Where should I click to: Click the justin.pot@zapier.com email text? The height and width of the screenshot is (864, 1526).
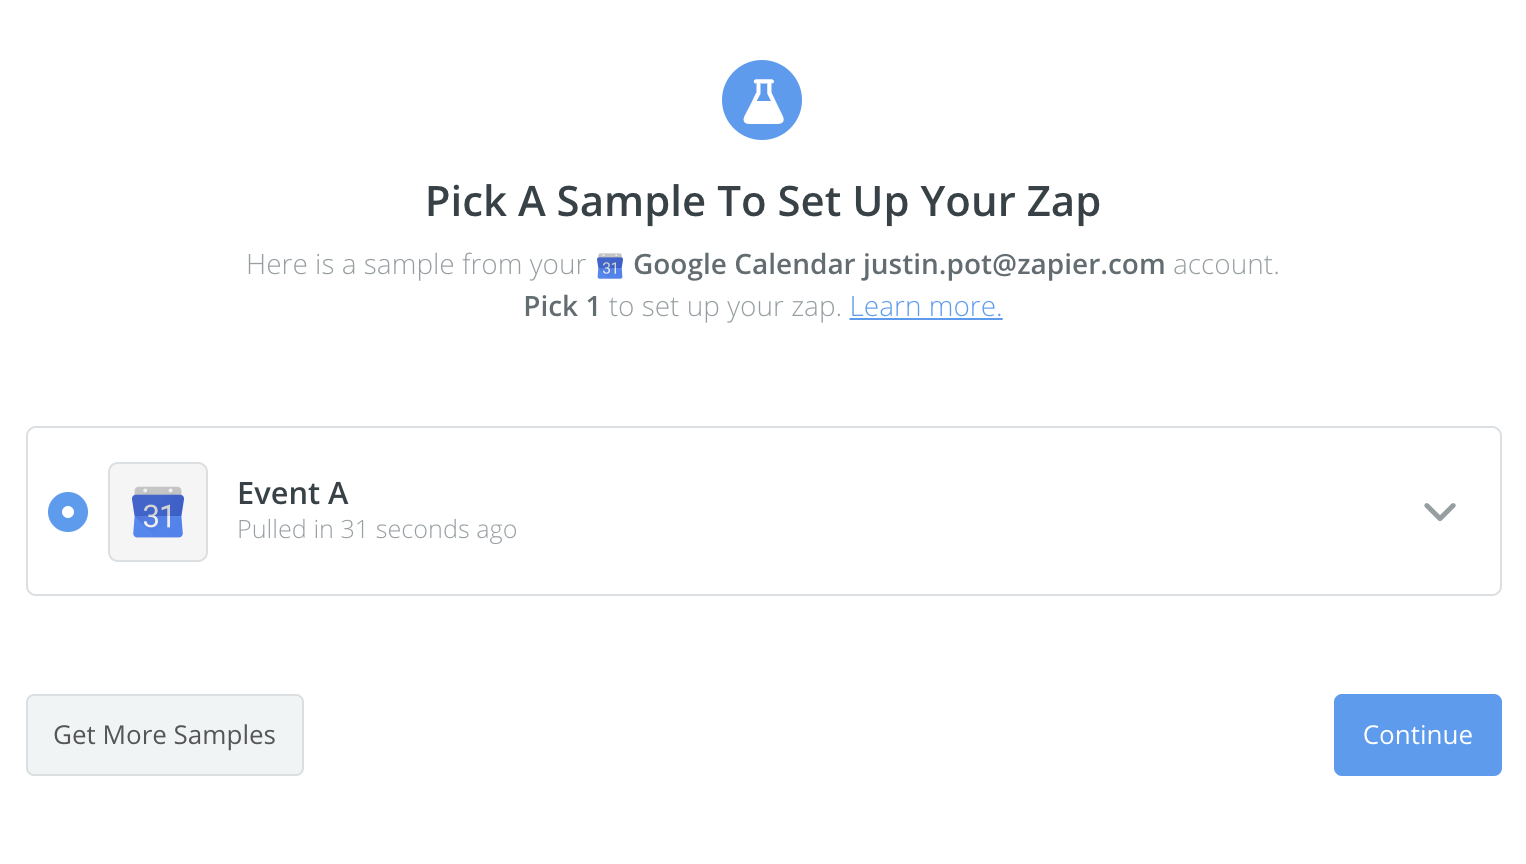[x=1014, y=264]
